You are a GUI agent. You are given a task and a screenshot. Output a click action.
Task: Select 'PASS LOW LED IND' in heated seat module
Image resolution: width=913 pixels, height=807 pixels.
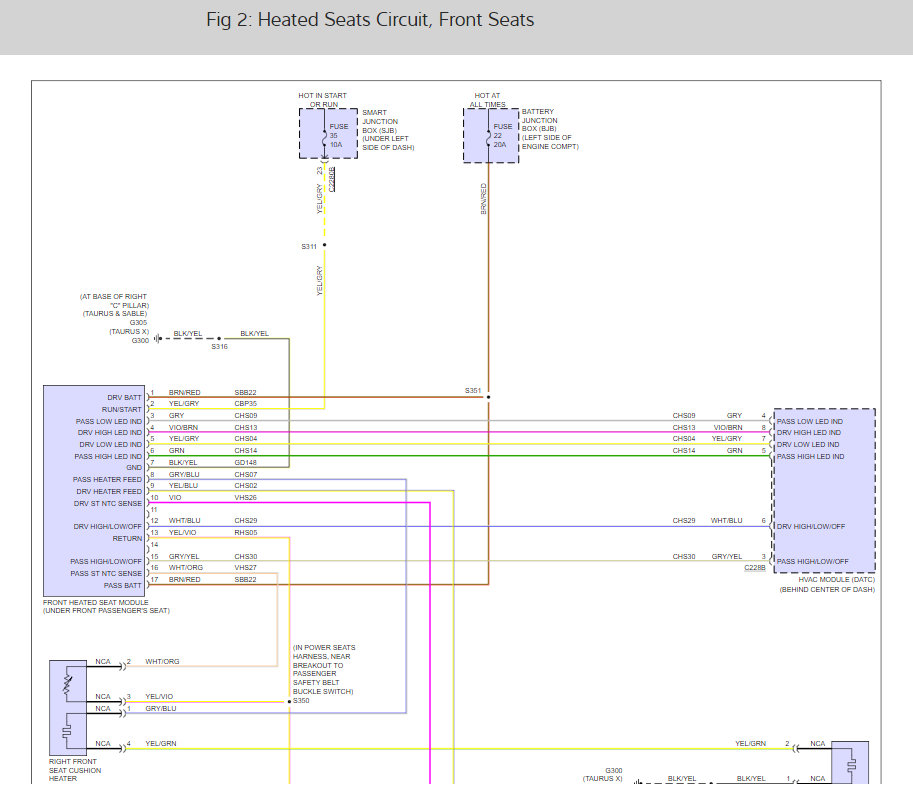point(109,421)
